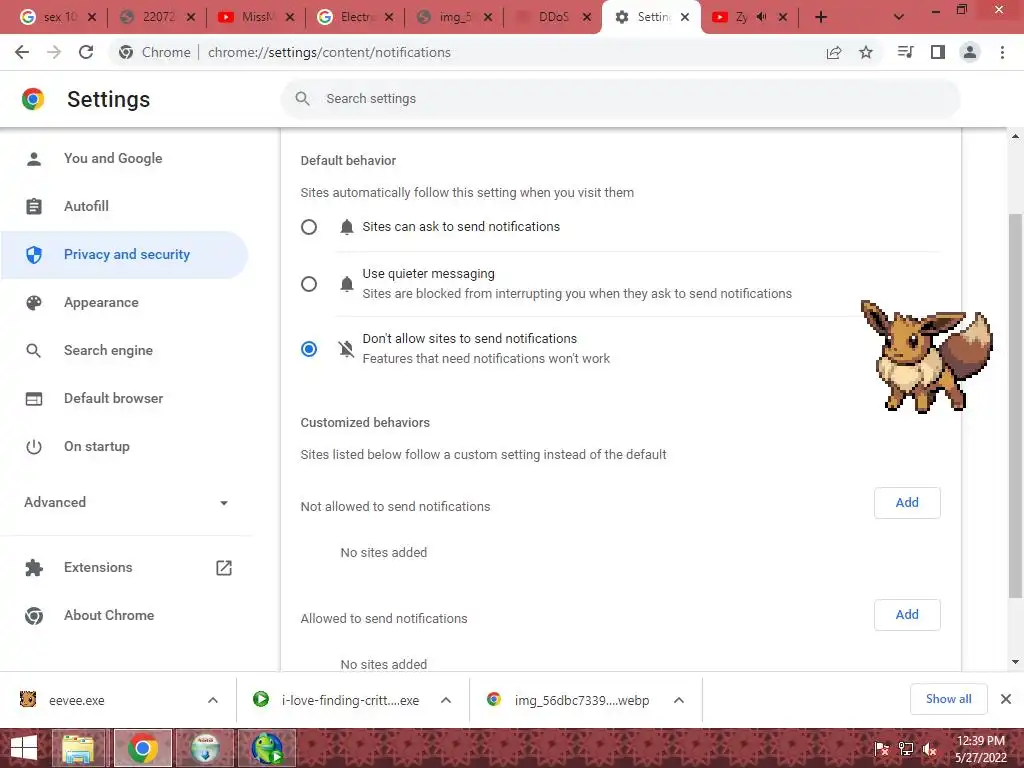Open You and Google settings

(x=124, y=158)
